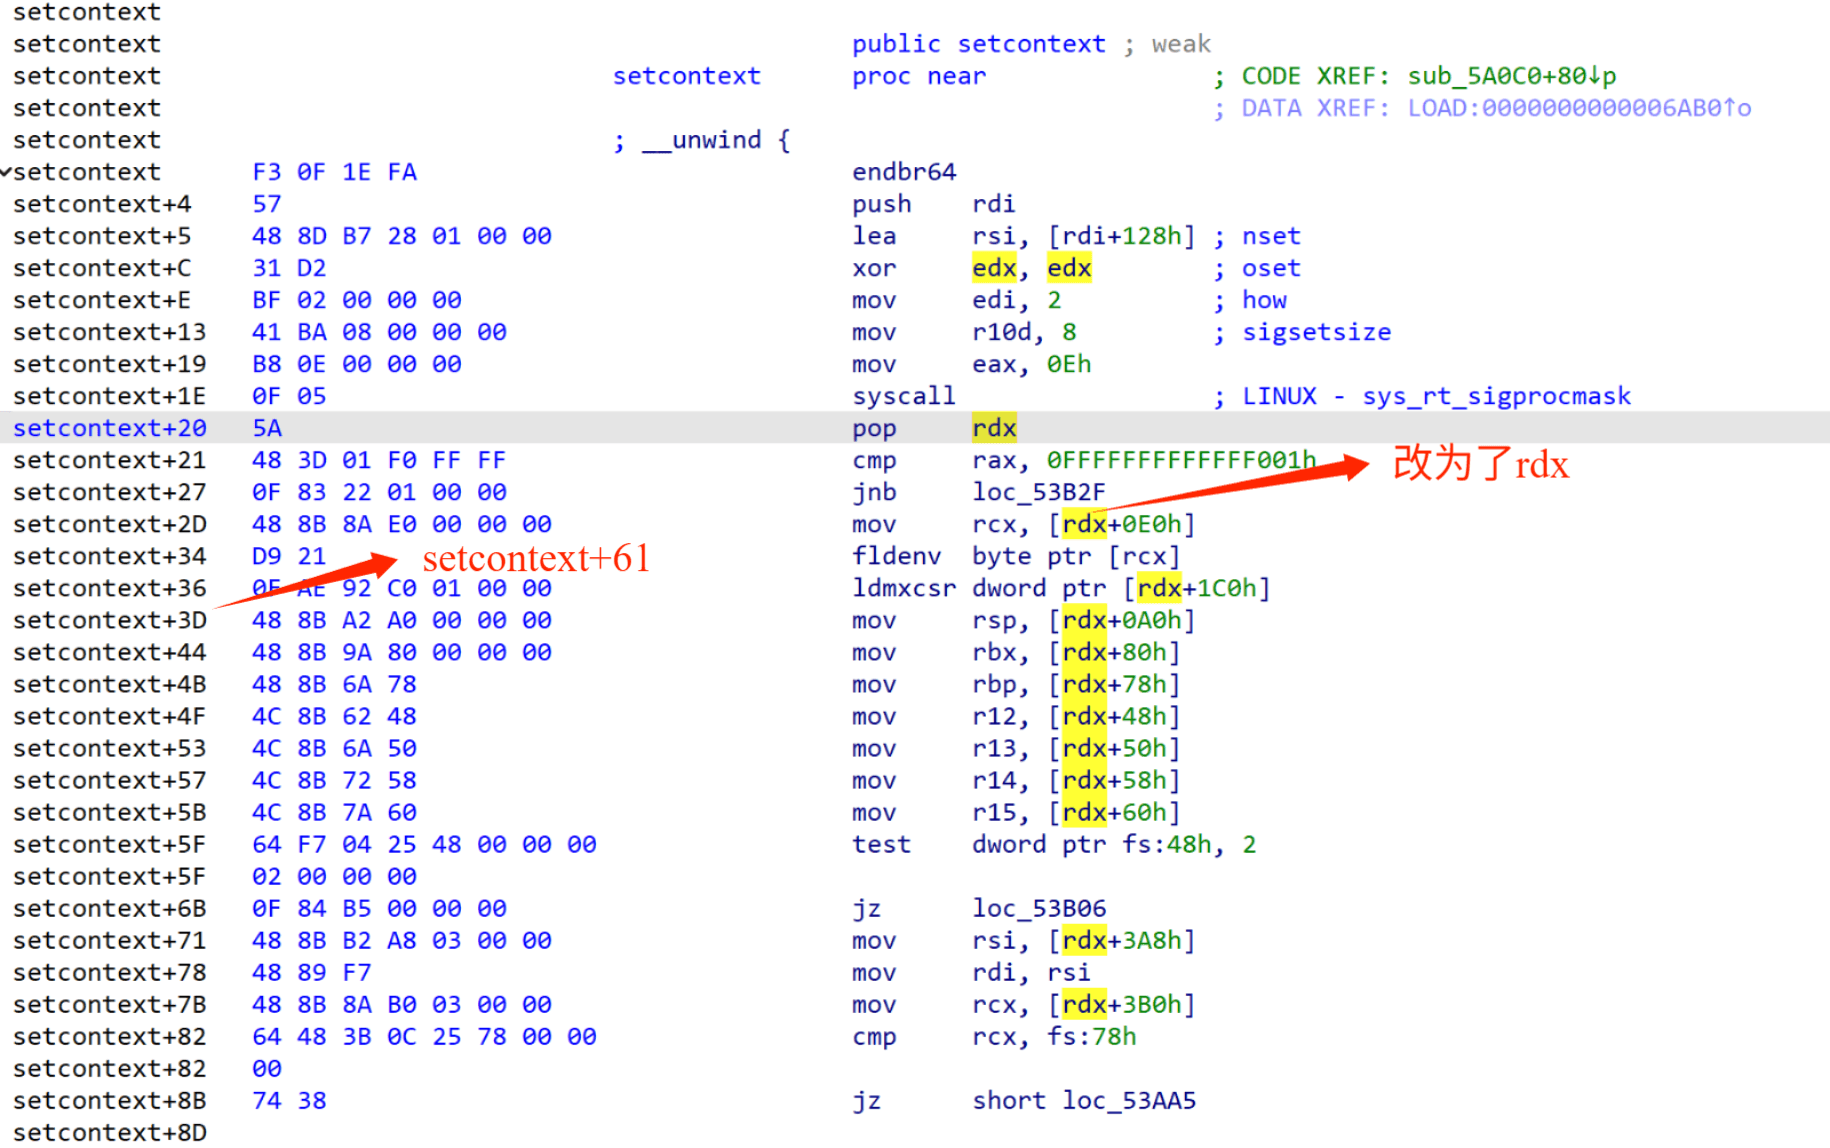Select the r12 register operand
Screen dimensions: 1830x1148
[994, 716]
